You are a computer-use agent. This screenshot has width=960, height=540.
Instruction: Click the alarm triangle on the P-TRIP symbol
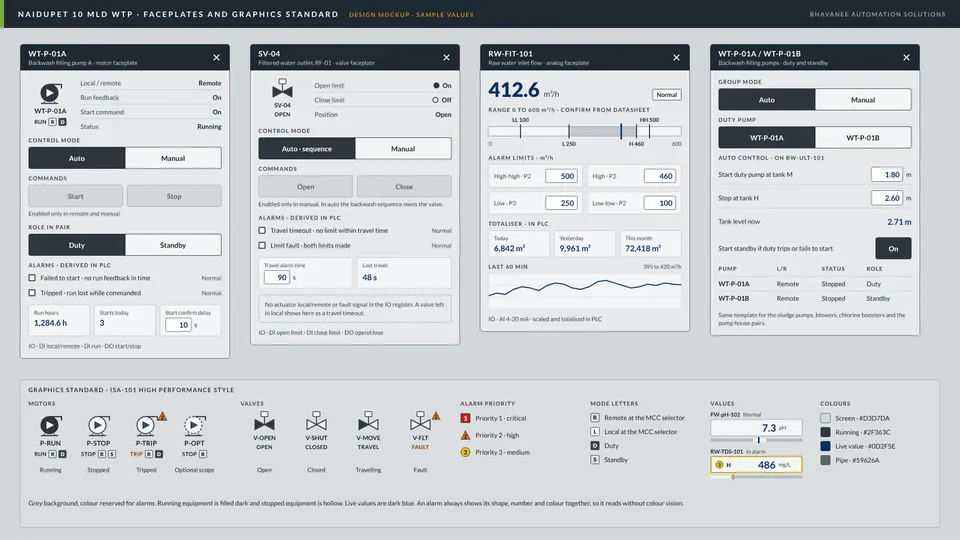[162, 416]
